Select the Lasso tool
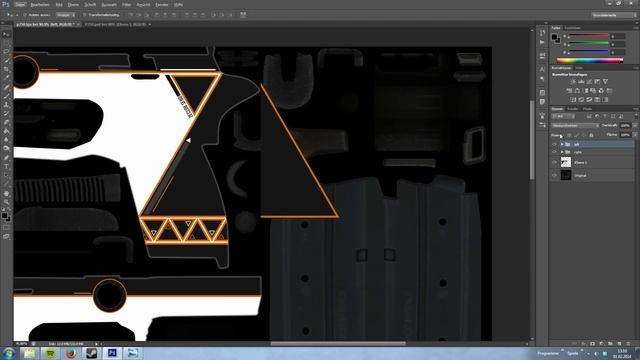Screen dimensions: 640x360 point(6,51)
